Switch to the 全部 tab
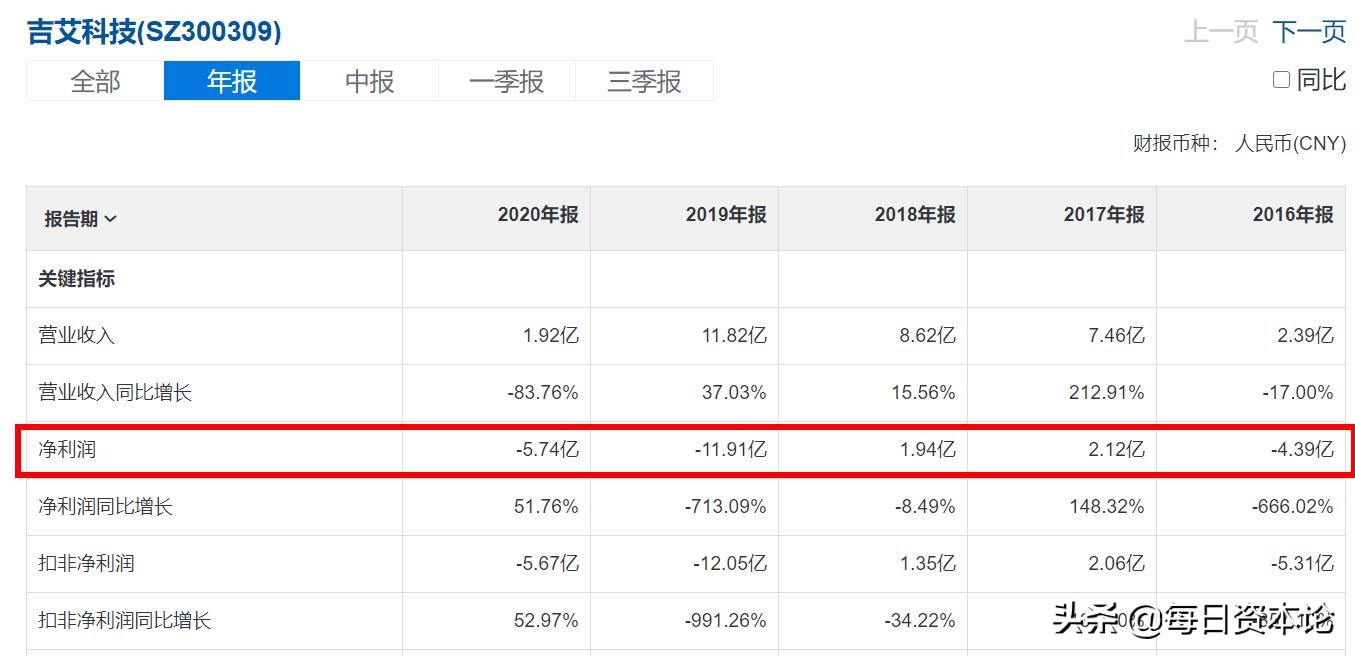The image size is (1355, 656). pos(93,82)
